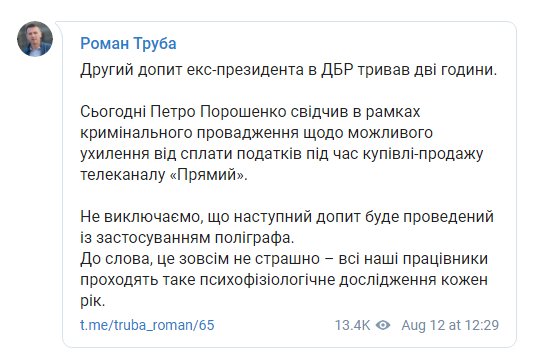
Task: Click the final word рік. of the post
Action: click(x=92, y=301)
